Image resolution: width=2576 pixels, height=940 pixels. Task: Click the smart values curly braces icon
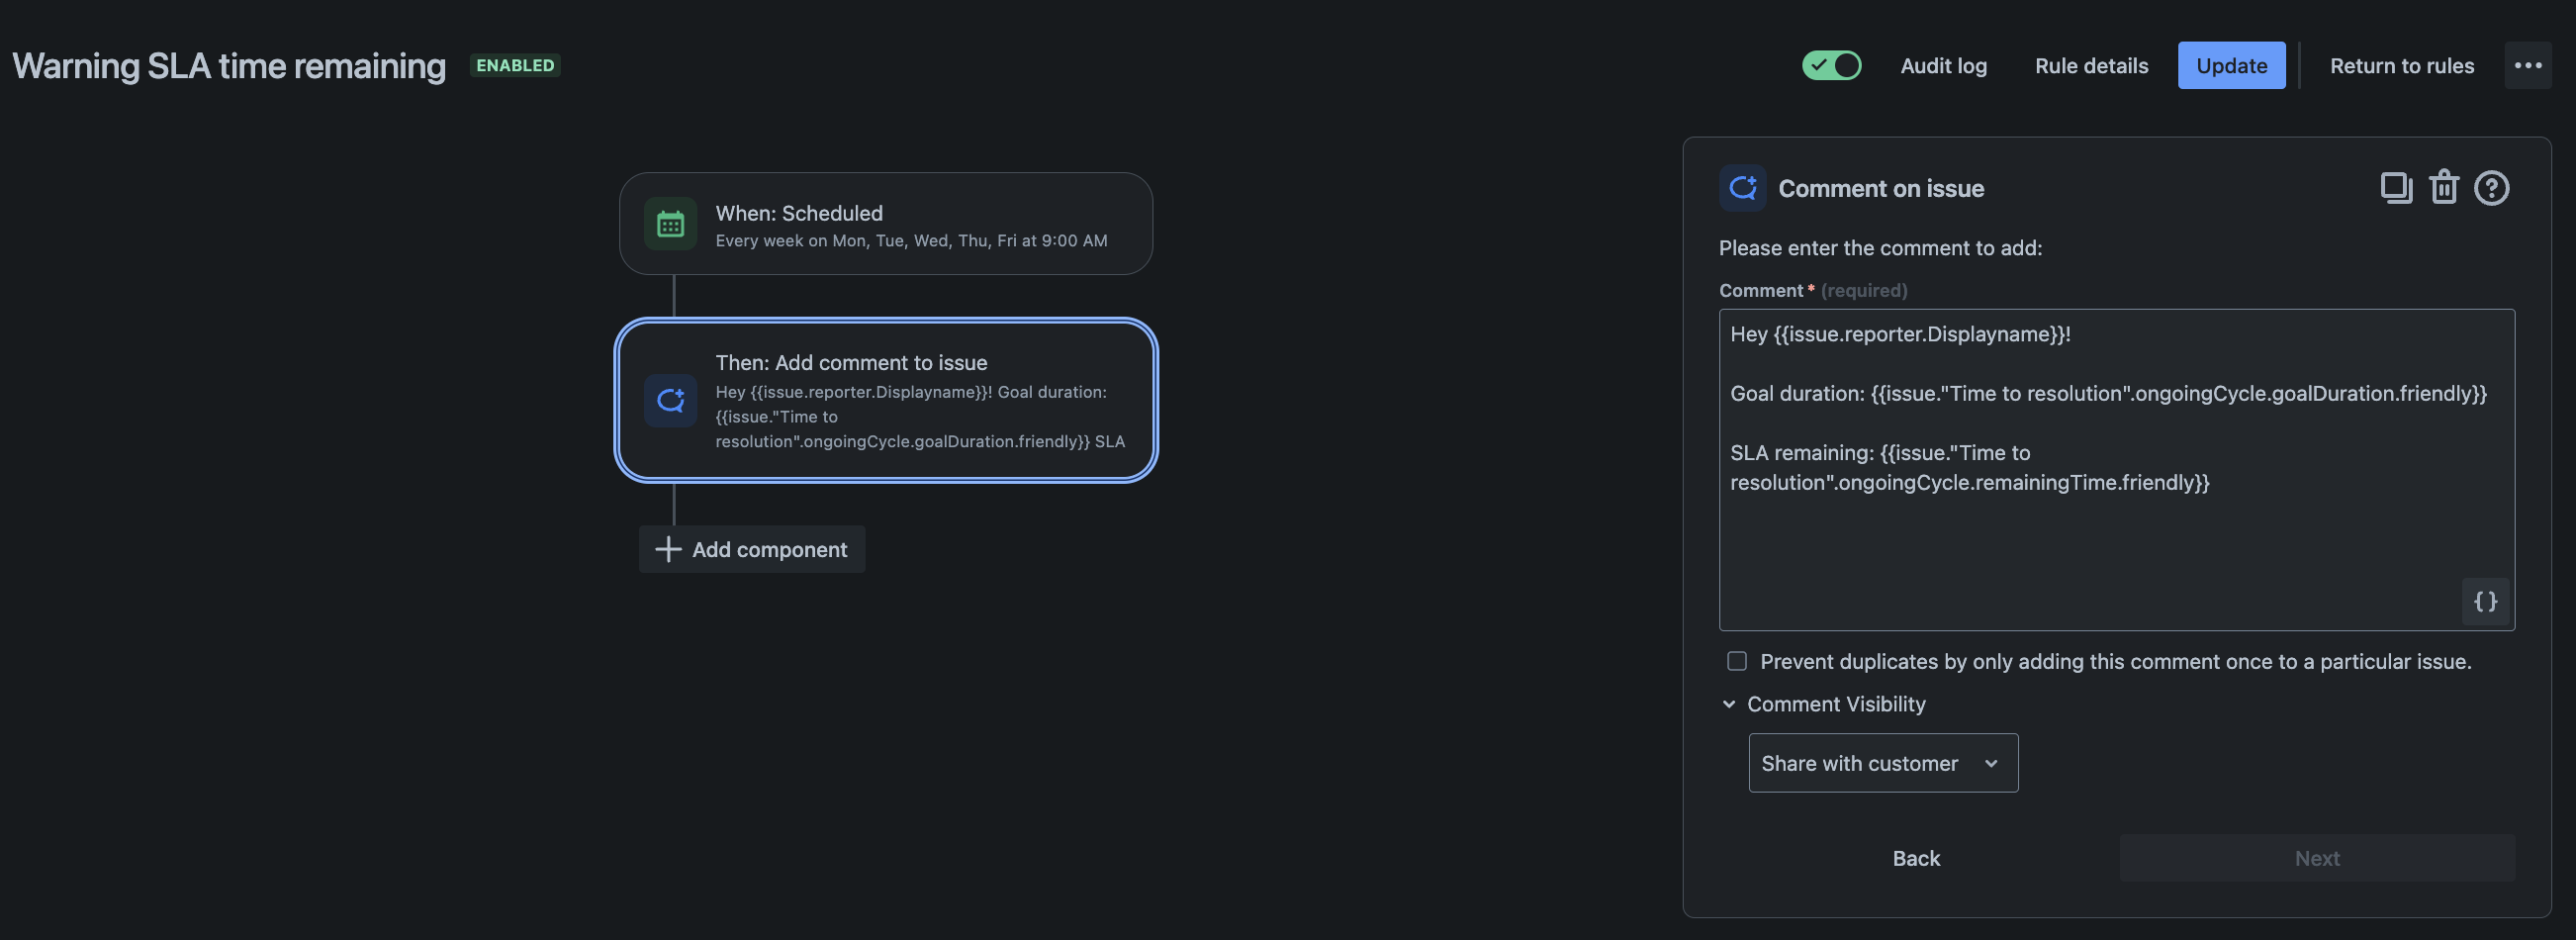pos(2485,601)
